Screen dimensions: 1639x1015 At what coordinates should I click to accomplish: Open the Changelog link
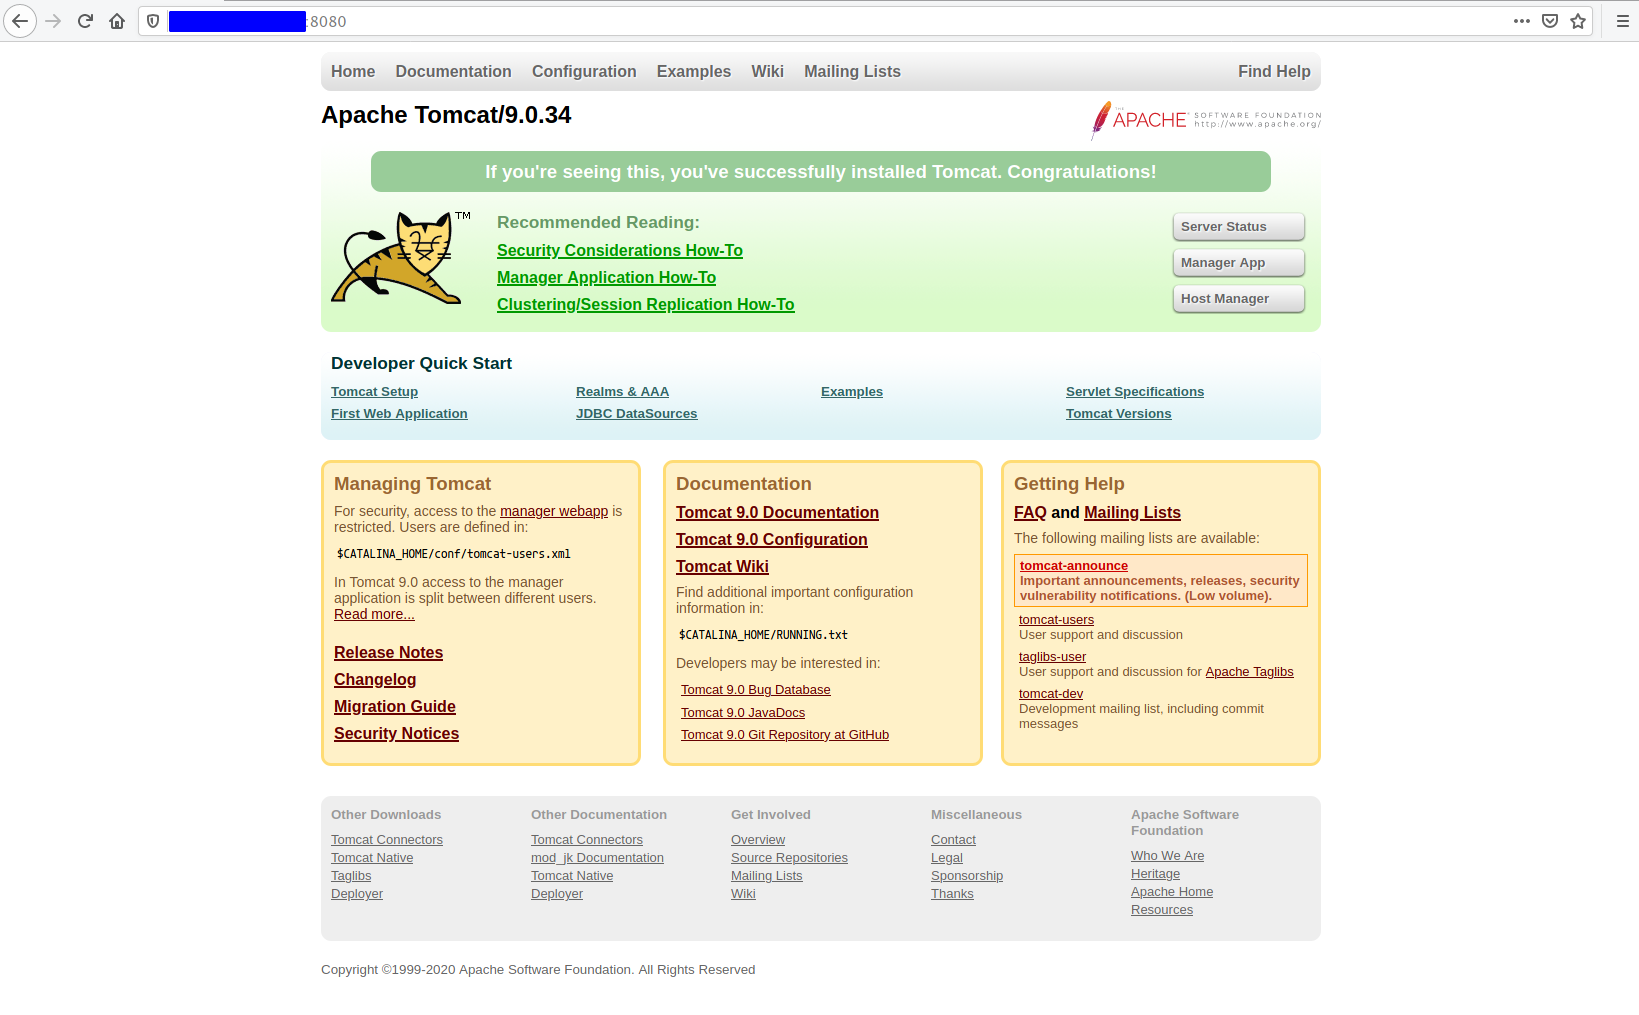click(x=375, y=680)
